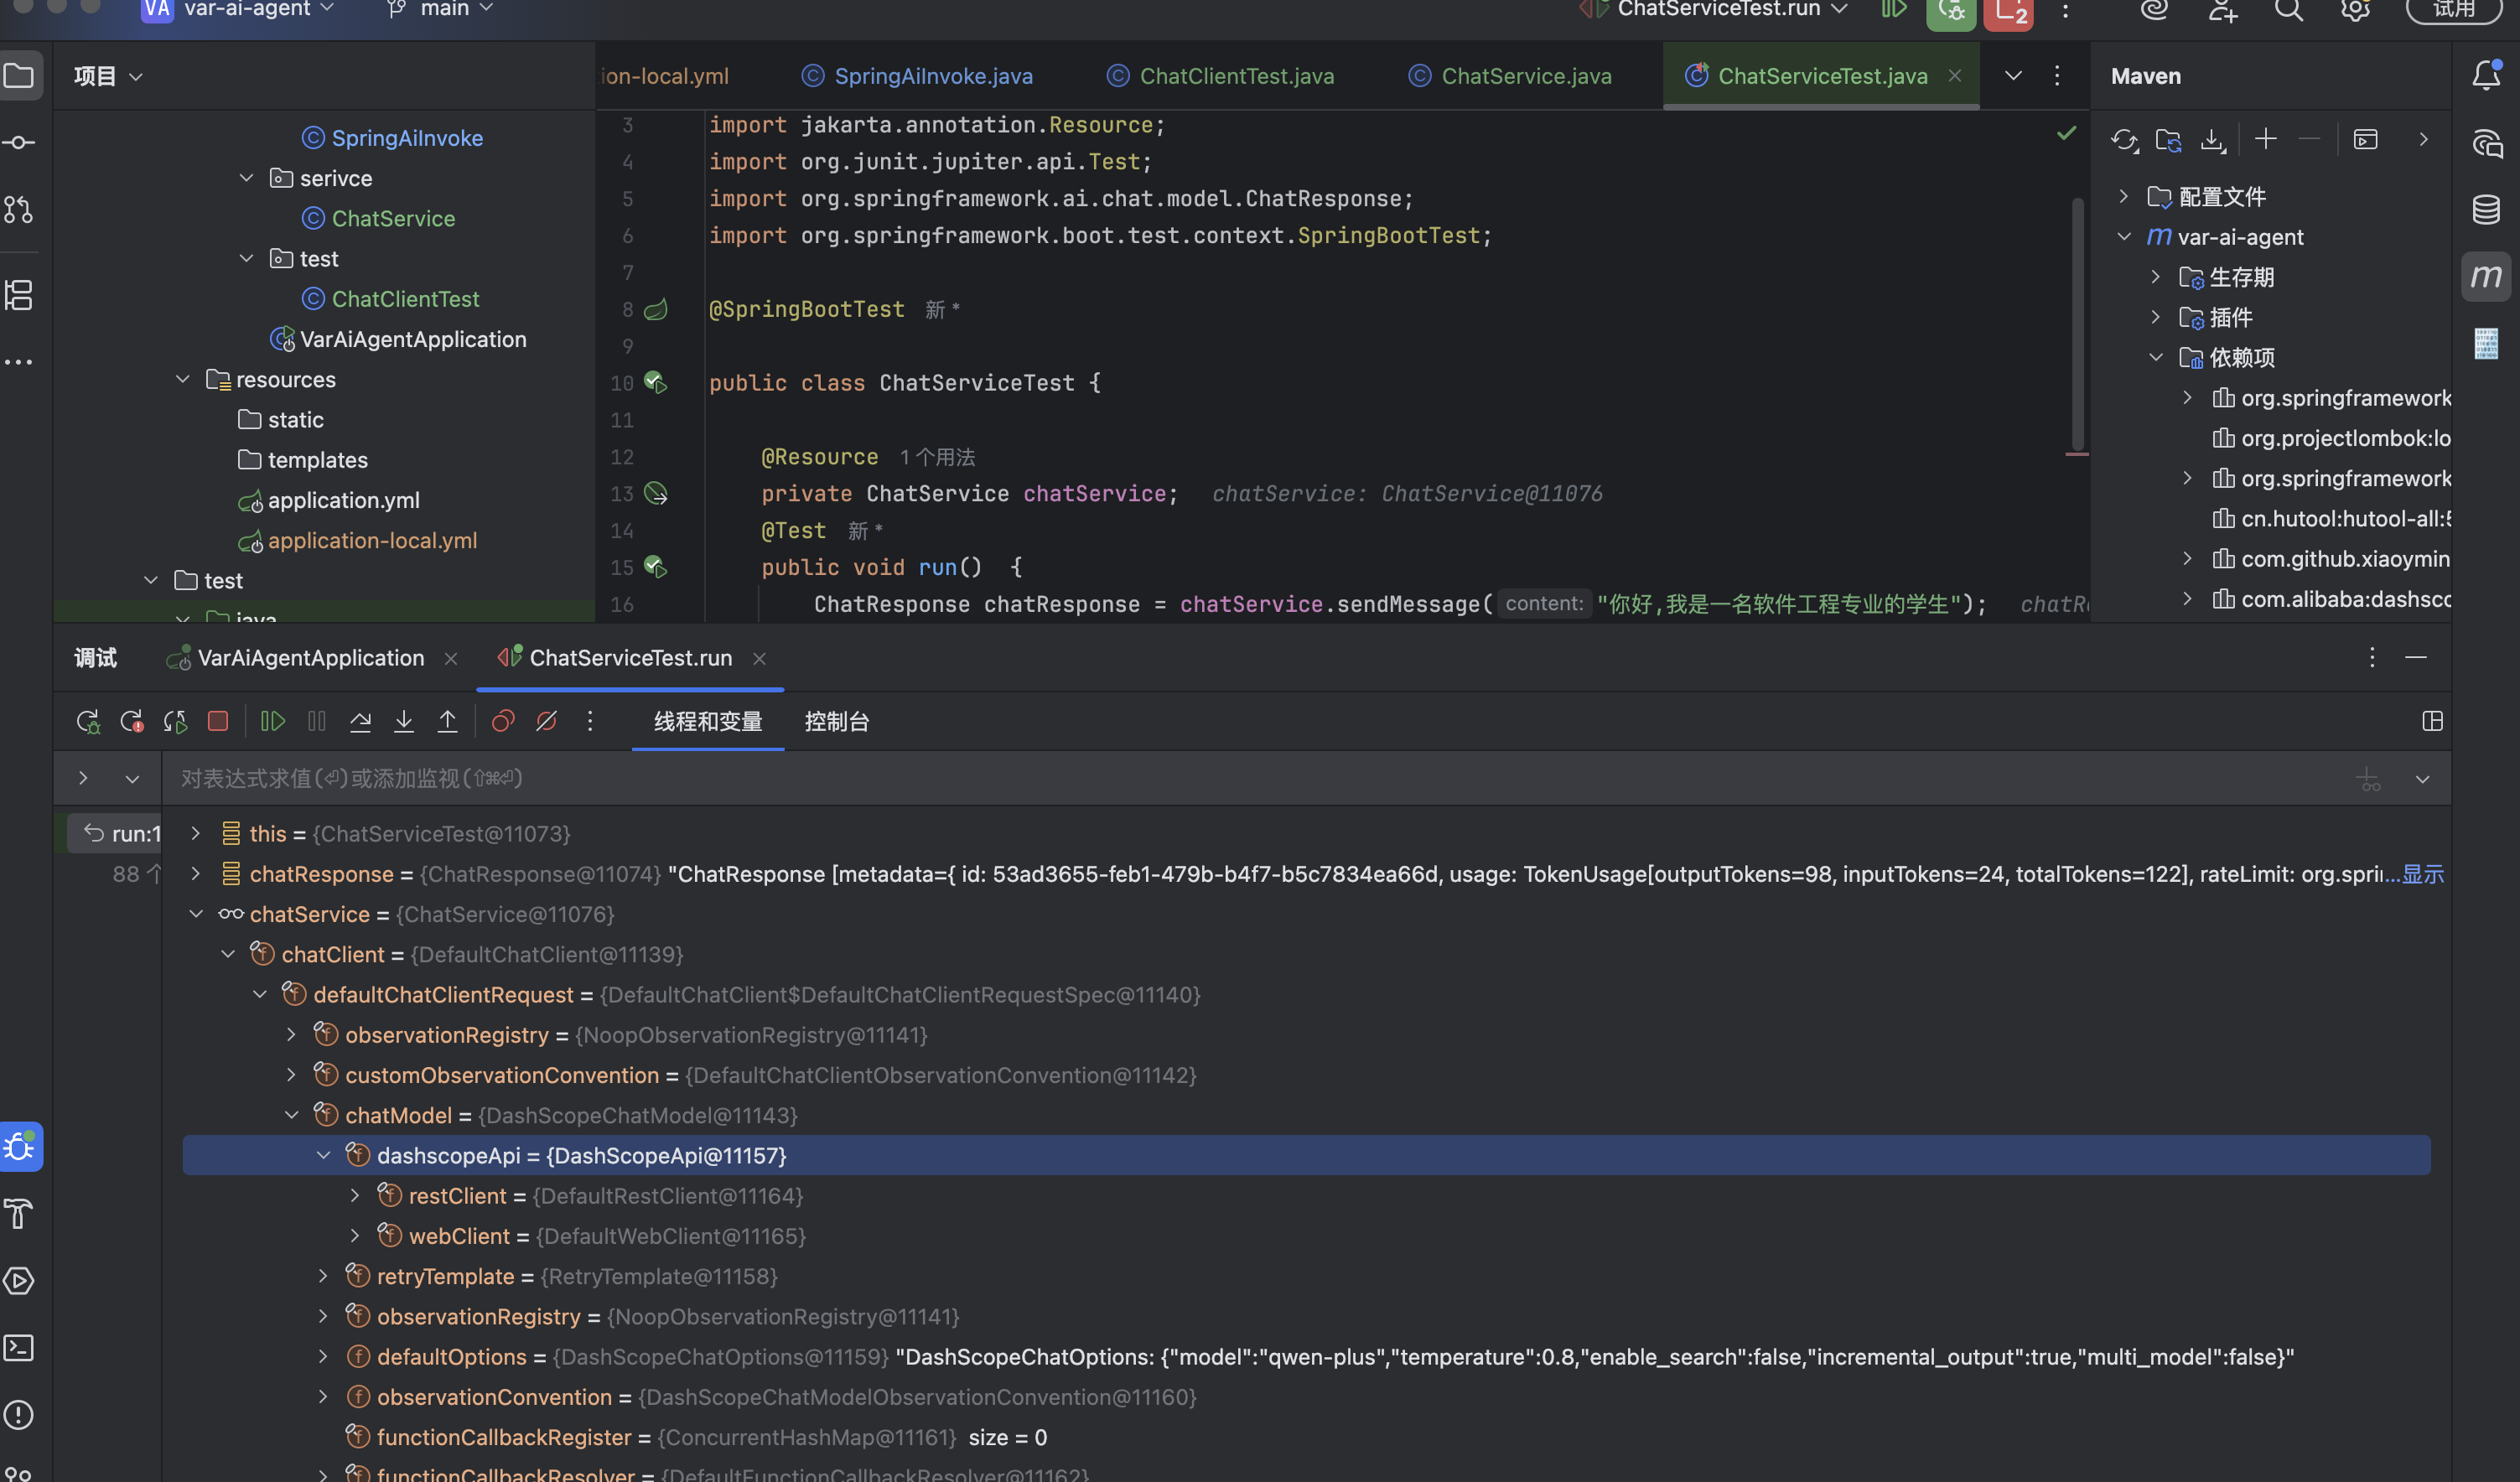The width and height of the screenshot is (2520, 1482).
Task: Switch to 控制台 console tab
Action: tap(836, 722)
